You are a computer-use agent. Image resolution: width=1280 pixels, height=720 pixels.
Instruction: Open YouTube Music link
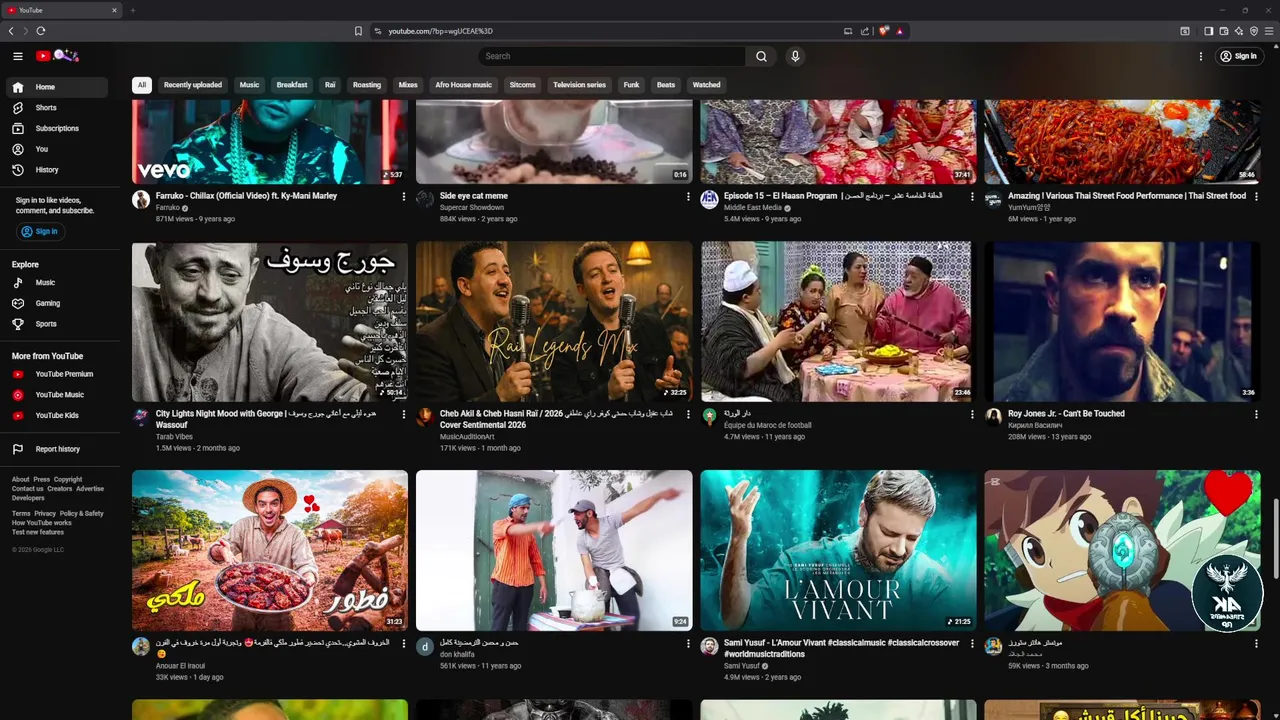57,395
